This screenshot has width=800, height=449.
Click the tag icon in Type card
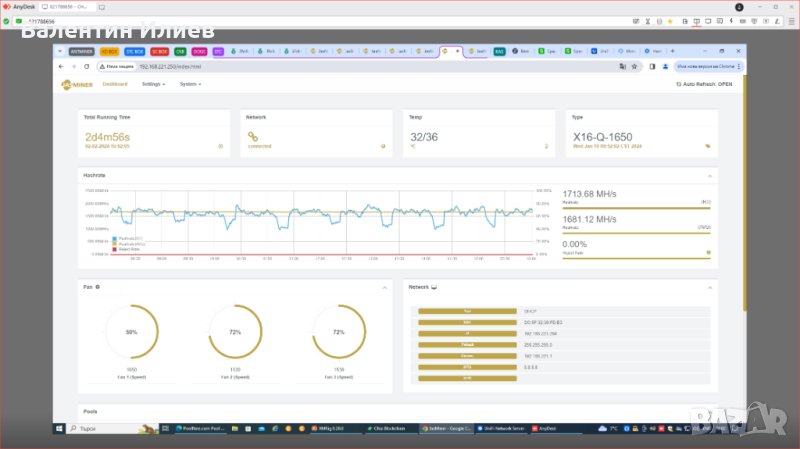[x=708, y=146]
